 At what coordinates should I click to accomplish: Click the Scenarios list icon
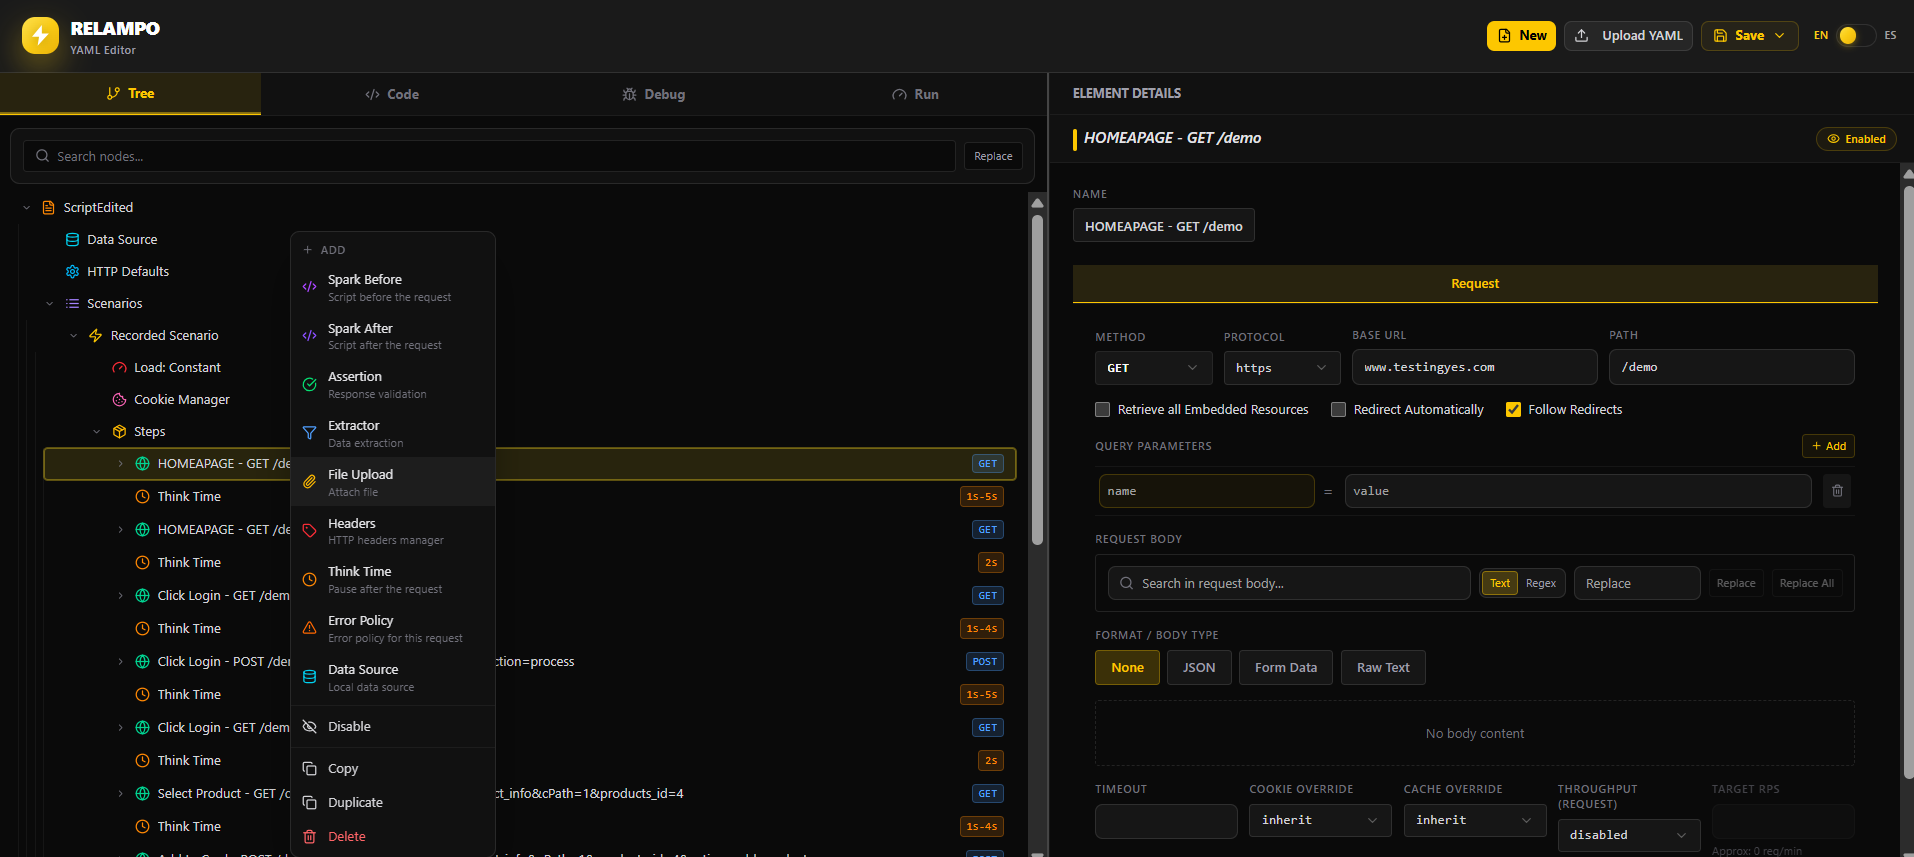72,304
